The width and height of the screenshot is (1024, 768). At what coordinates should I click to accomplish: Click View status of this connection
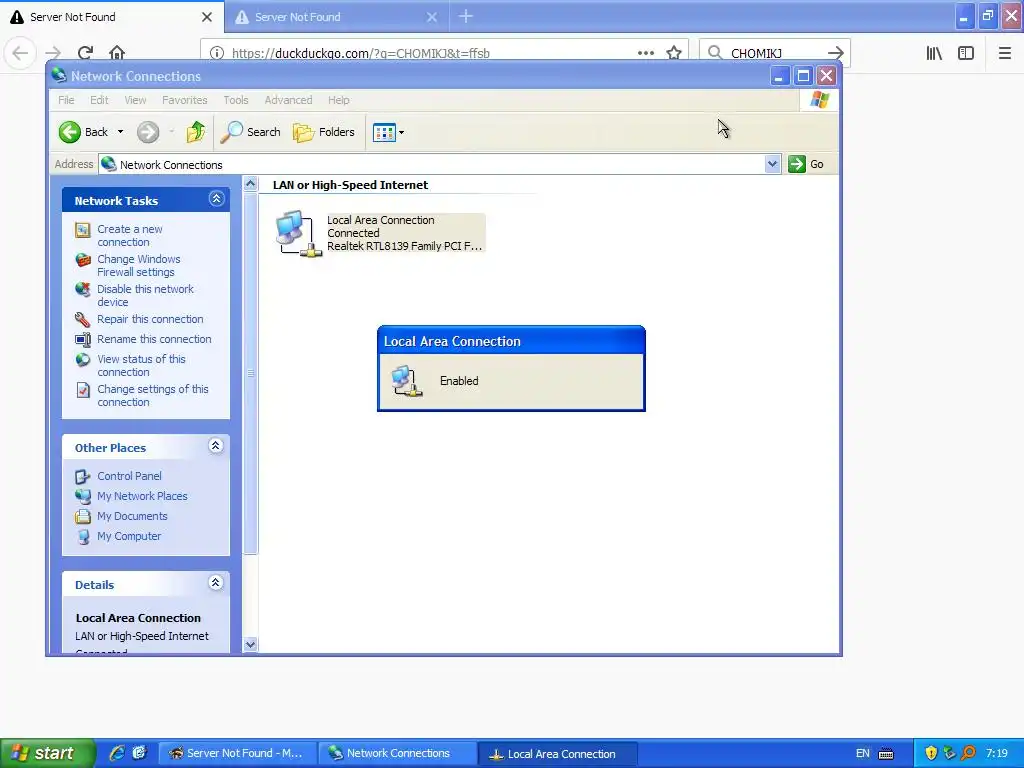point(141,366)
